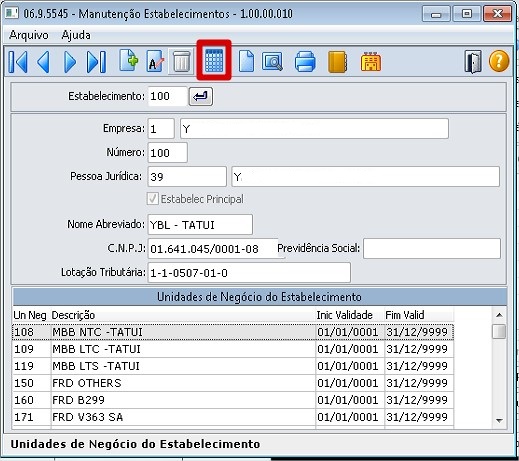Select row MBB LTC -TATUI
Screen dimensions: 519x461
point(233,349)
